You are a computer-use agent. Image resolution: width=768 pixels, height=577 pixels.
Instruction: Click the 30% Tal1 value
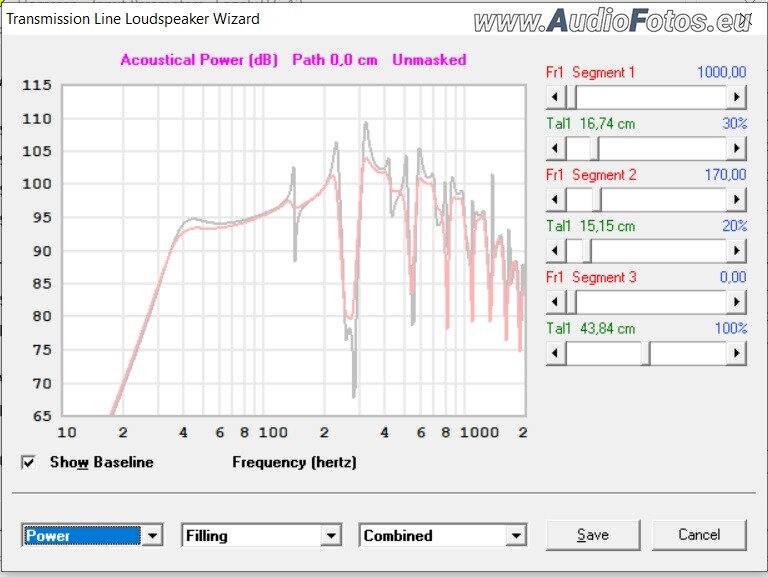pos(735,123)
